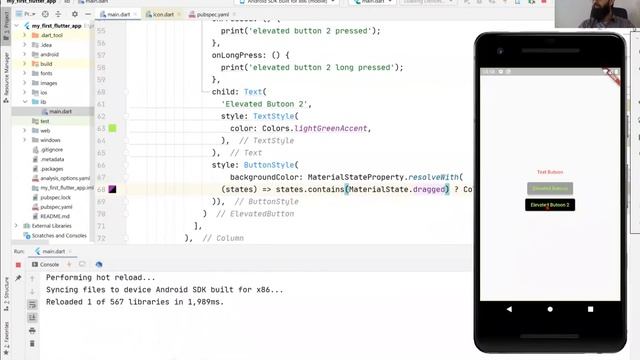This screenshot has width=640, height=360.
Task: Toggle scroll to end of console
Action: click(32, 318)
